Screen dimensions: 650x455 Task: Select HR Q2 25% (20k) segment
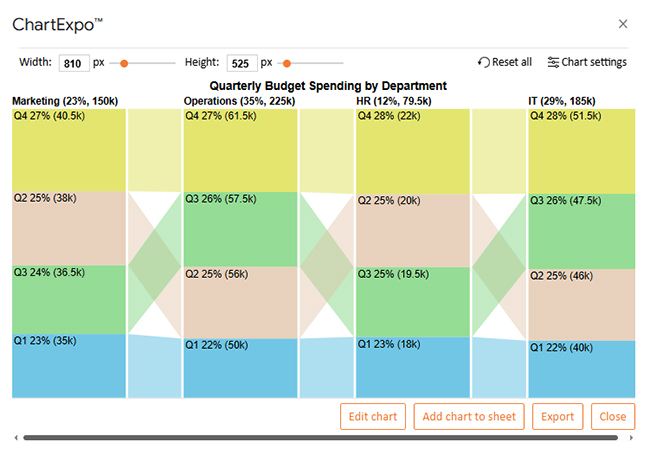click(x=413, y=229)
